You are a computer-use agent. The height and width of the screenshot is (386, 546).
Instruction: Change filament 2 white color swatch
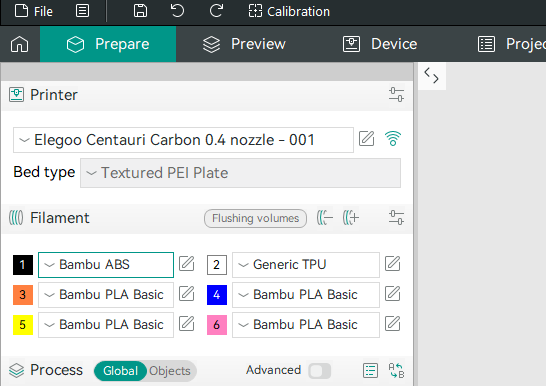click(x=217, y=265)
